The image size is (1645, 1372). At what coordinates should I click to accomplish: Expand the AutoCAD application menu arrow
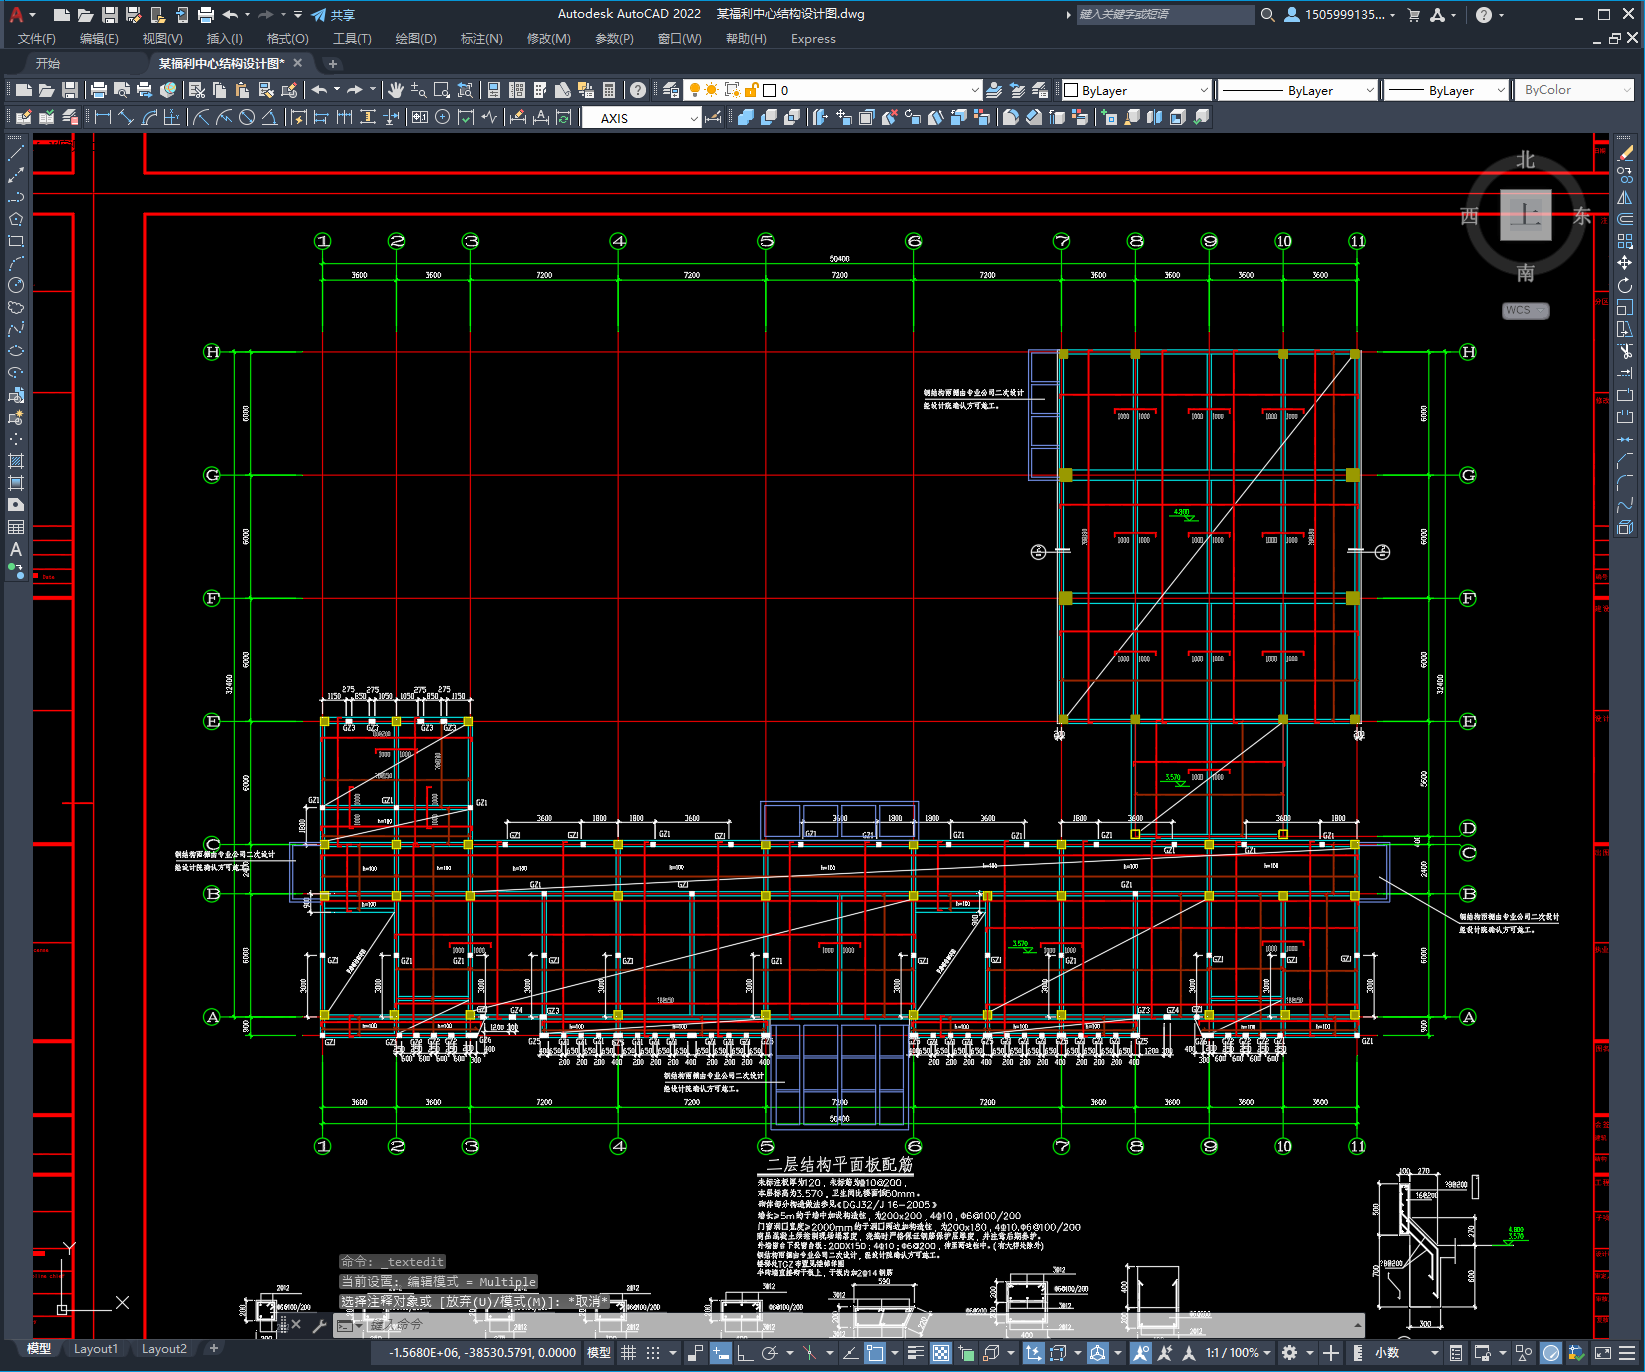(x=32, y=14)
